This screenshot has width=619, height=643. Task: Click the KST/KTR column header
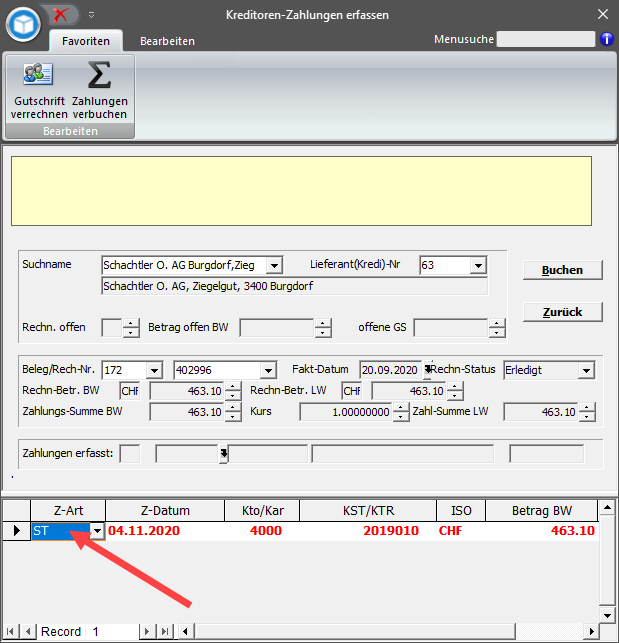coord(368,511)
